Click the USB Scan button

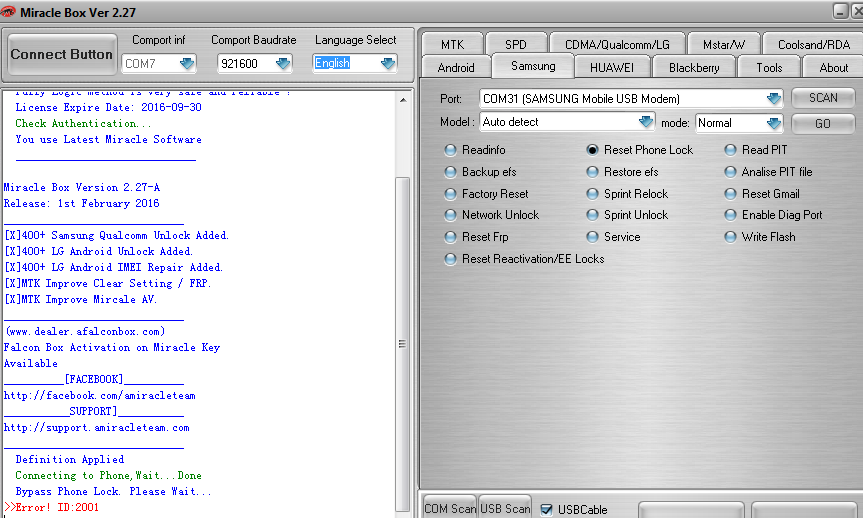(505, 509)
